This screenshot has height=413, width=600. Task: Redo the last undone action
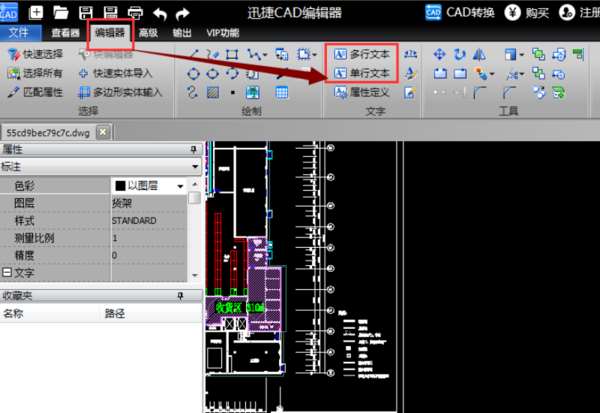click(x=183, y=14)
